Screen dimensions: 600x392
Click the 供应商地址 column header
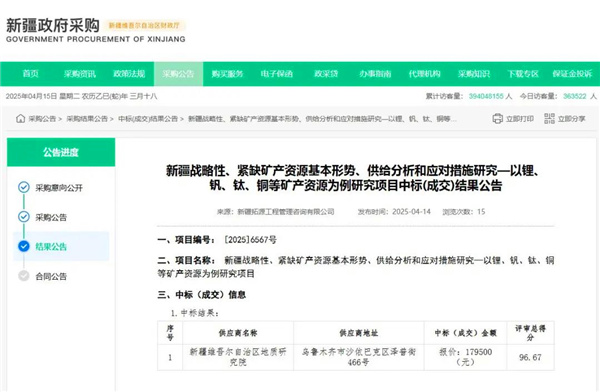(359, 333)
